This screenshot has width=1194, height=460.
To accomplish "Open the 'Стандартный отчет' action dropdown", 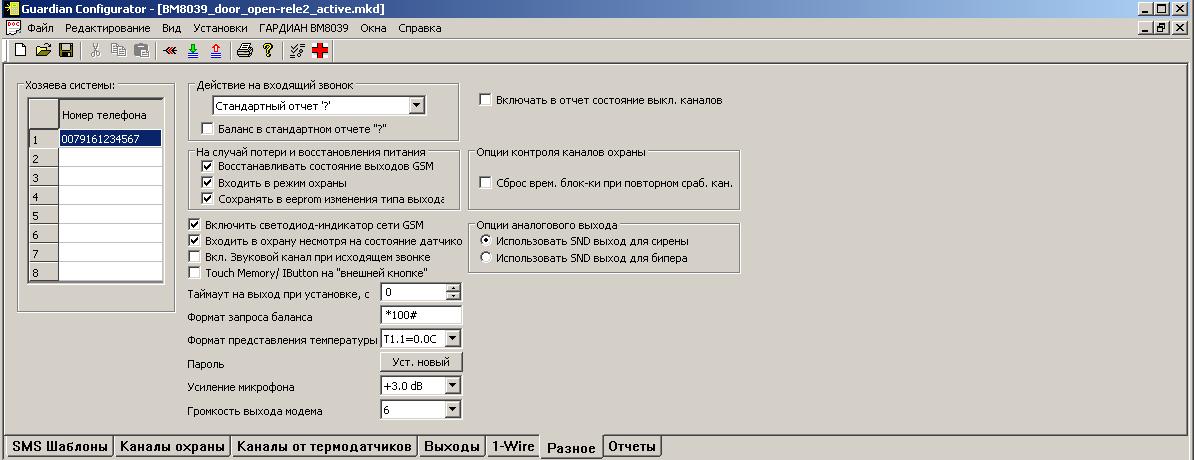I will pos(417,105).
